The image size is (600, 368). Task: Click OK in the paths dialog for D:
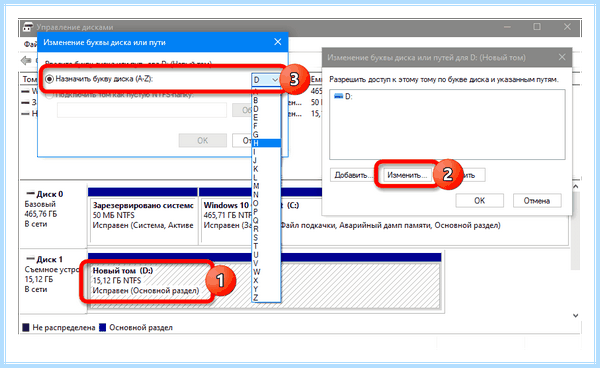pyautogui.click(x=479, y=200)
